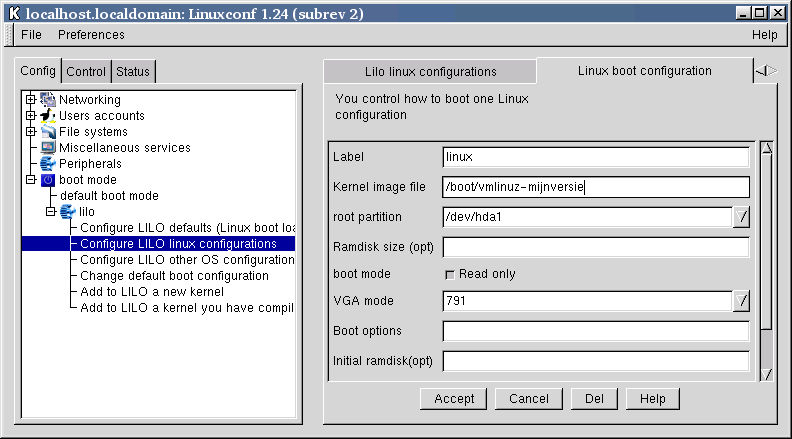792x439 pixels.
Task: Click the tab scroll left arrow
Action: (761, 71)
